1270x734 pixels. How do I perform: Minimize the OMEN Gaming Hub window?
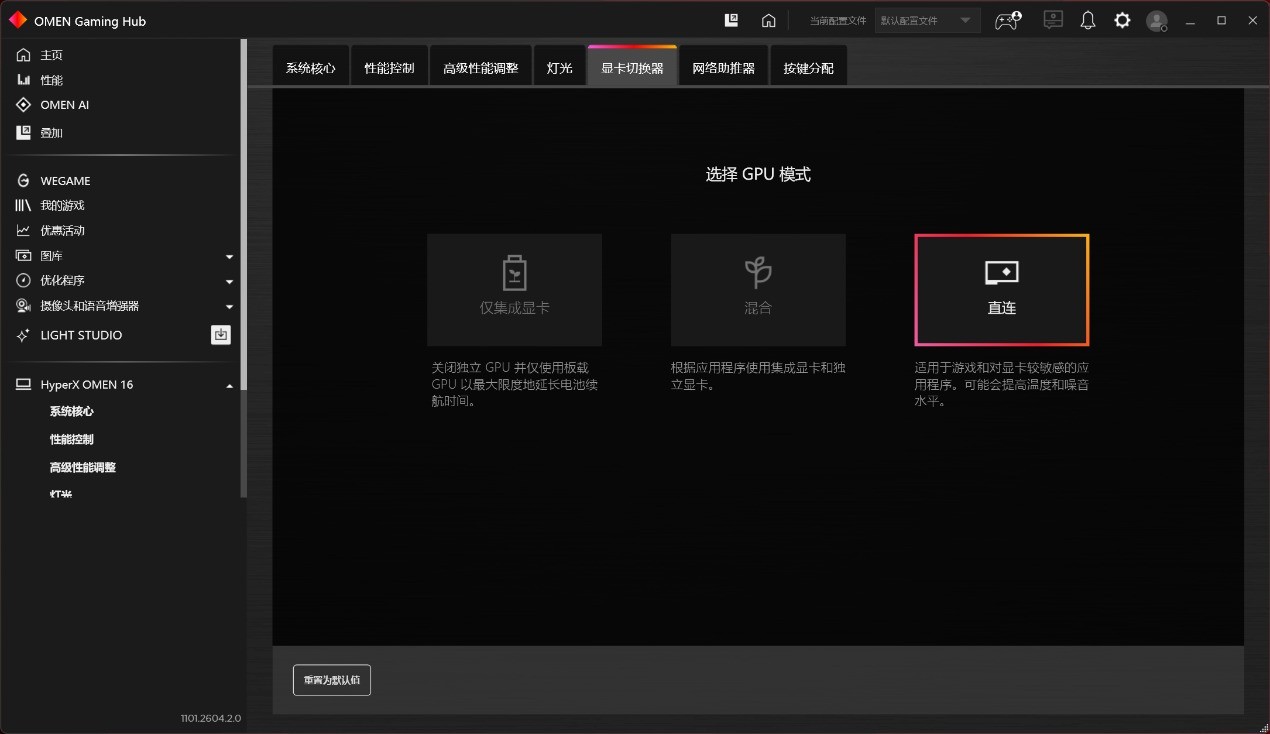click(x=1190, y=20)
